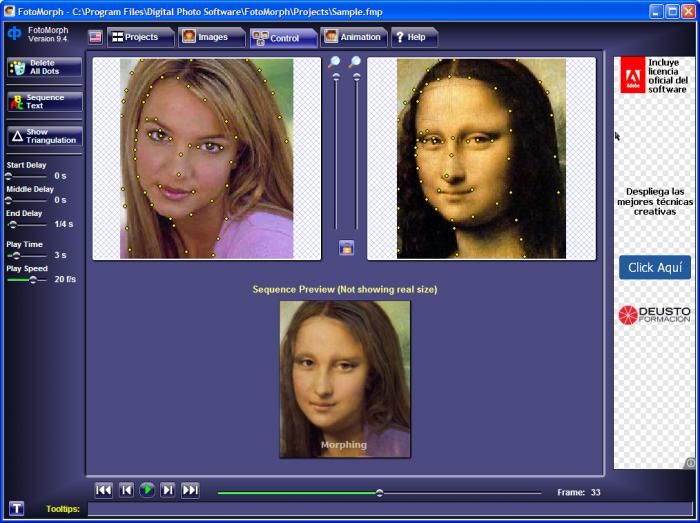Jump to last frame
Viewport: 700px width, 523px height.
click(x=190, y=490)
